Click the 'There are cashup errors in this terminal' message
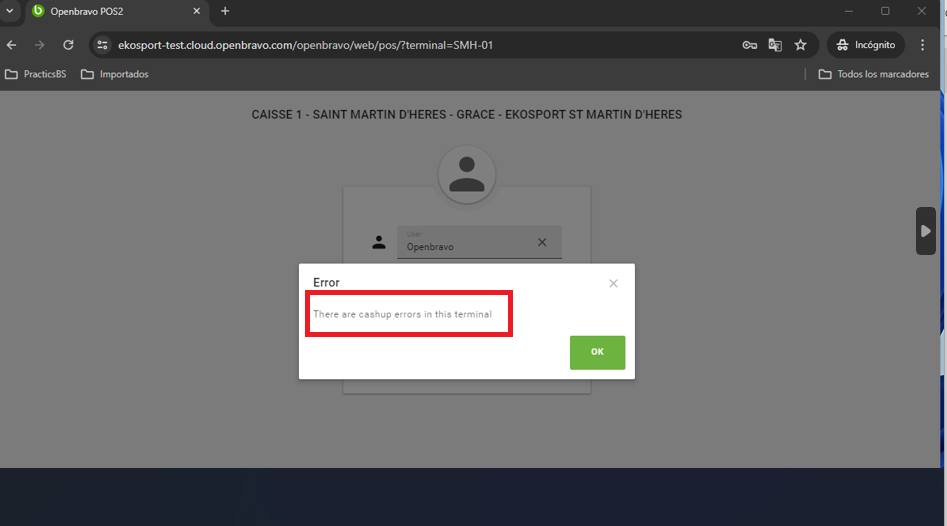 (x=402, y=314)
